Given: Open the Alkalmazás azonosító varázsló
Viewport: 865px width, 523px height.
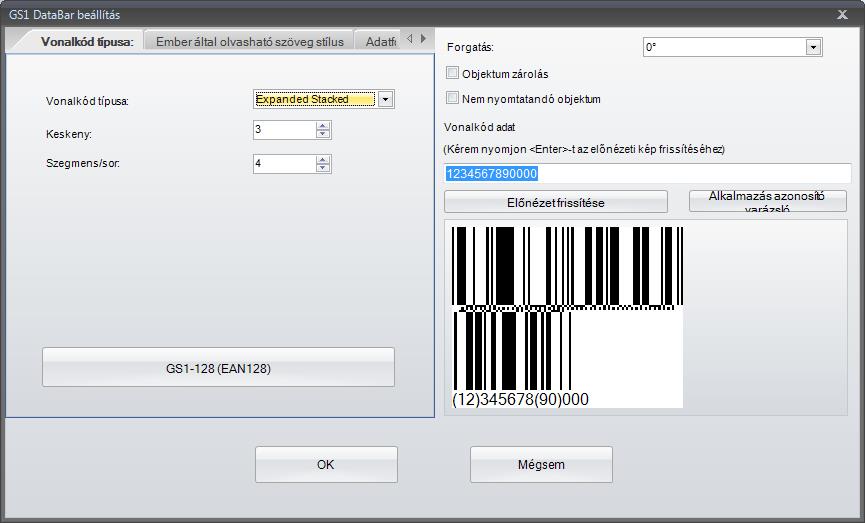Looking at the screenshot, I should click(767, 201).
